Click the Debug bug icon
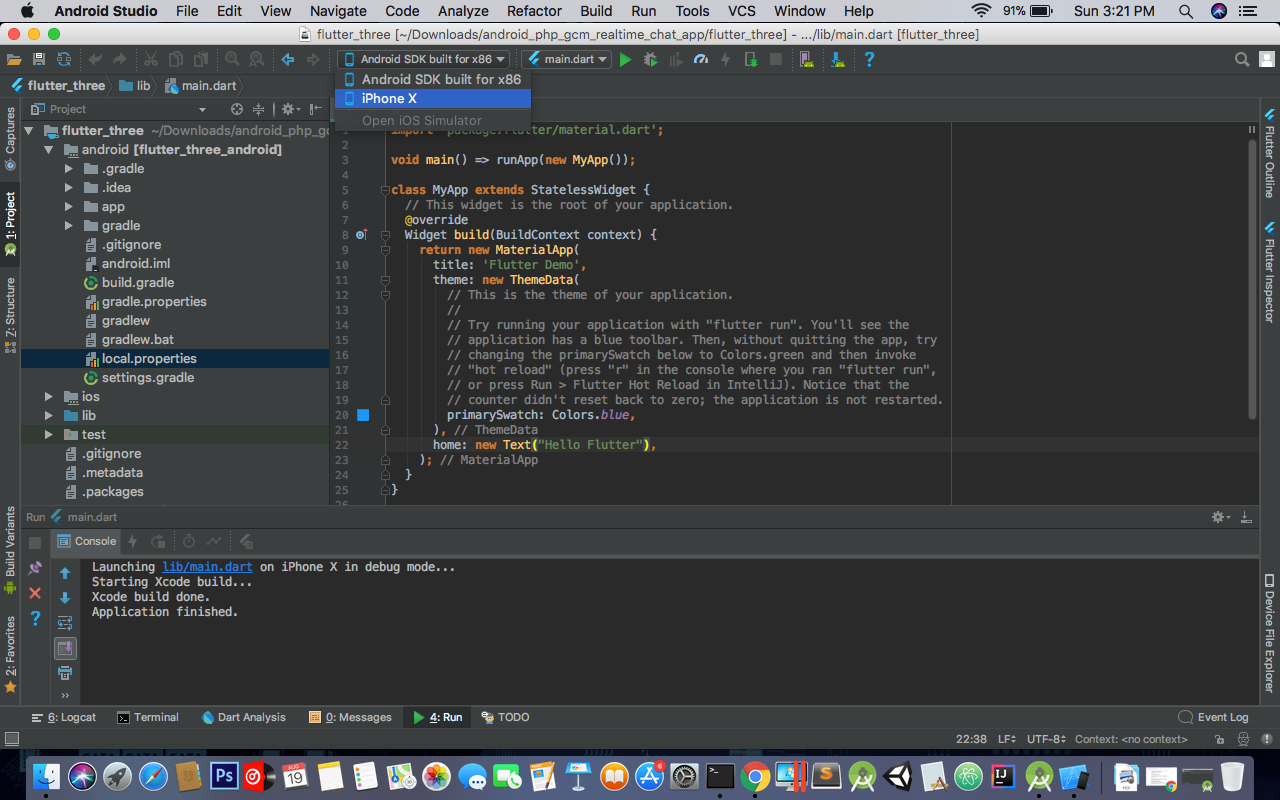This screenshot has height=800, width=1280. point(651,60)
